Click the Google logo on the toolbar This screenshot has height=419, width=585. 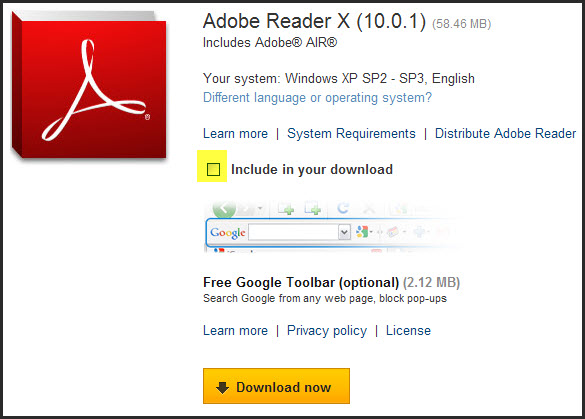[x=228, y=232]
